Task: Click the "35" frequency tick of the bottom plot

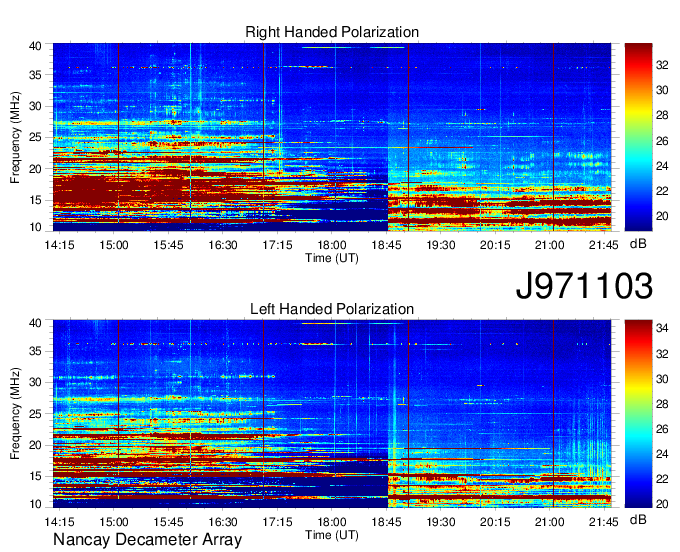Action: [x=36, y=351]
